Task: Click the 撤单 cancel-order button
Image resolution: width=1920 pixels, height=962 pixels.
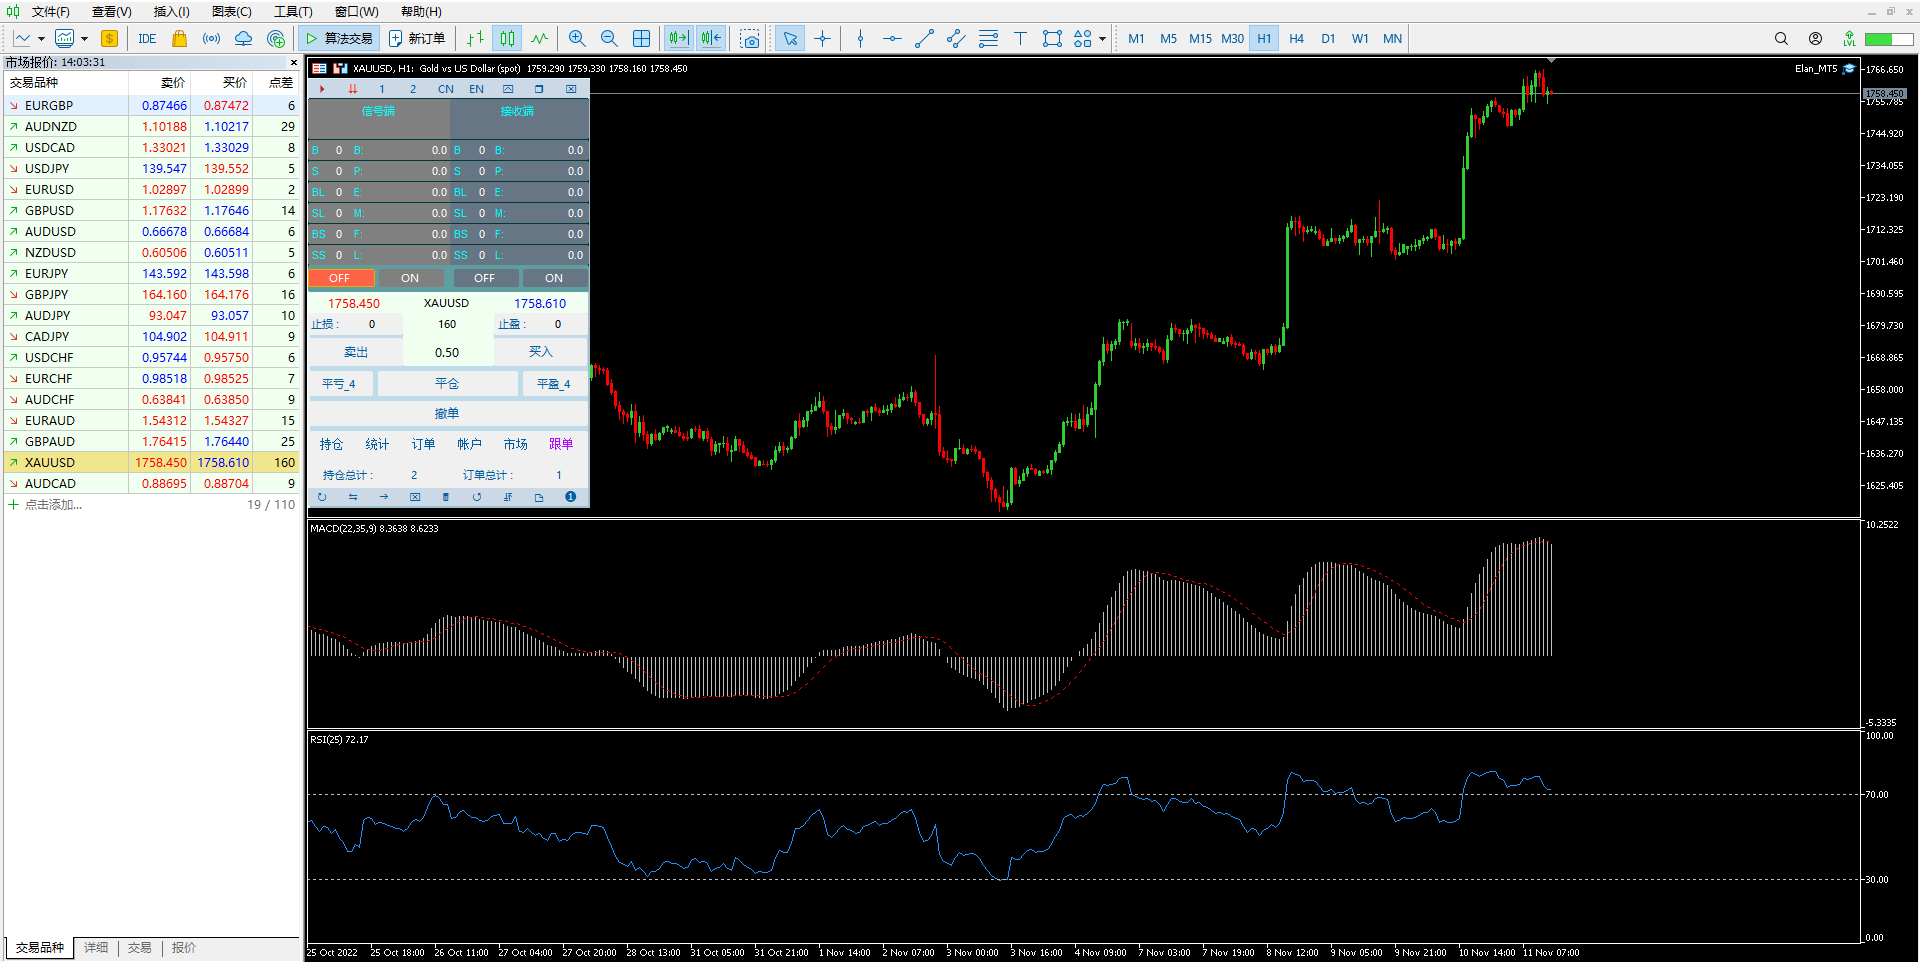Action: [447, 414]
